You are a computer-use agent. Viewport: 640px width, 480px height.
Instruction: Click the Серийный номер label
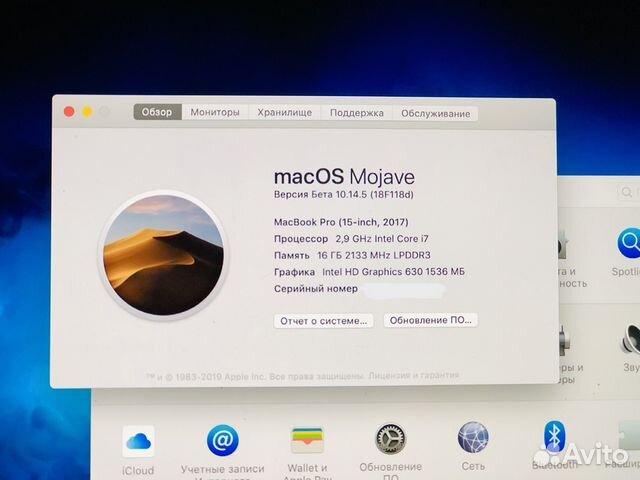coord(316,289)
